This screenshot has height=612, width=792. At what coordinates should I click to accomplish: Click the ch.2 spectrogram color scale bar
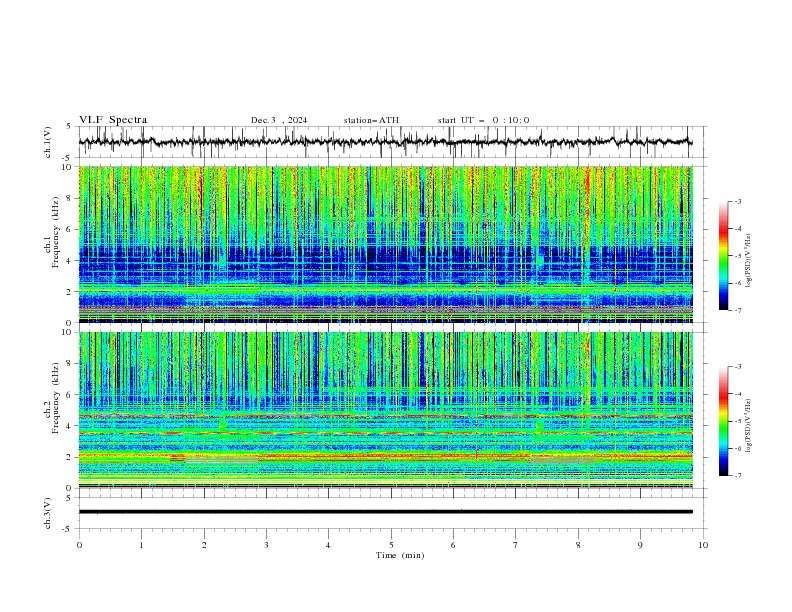tap(724, 421)
